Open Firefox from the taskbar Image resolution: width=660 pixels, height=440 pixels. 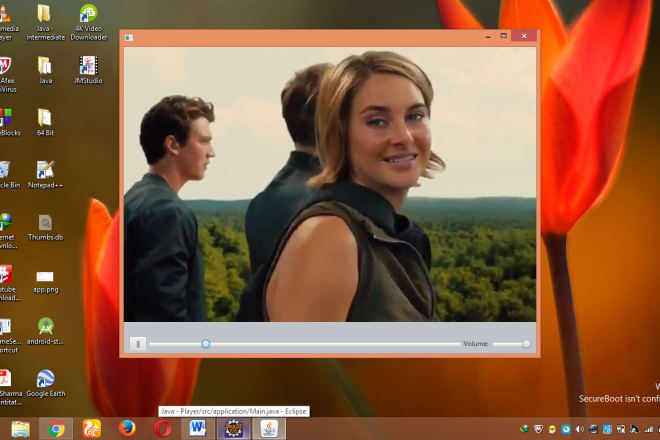tap(127, 429)
